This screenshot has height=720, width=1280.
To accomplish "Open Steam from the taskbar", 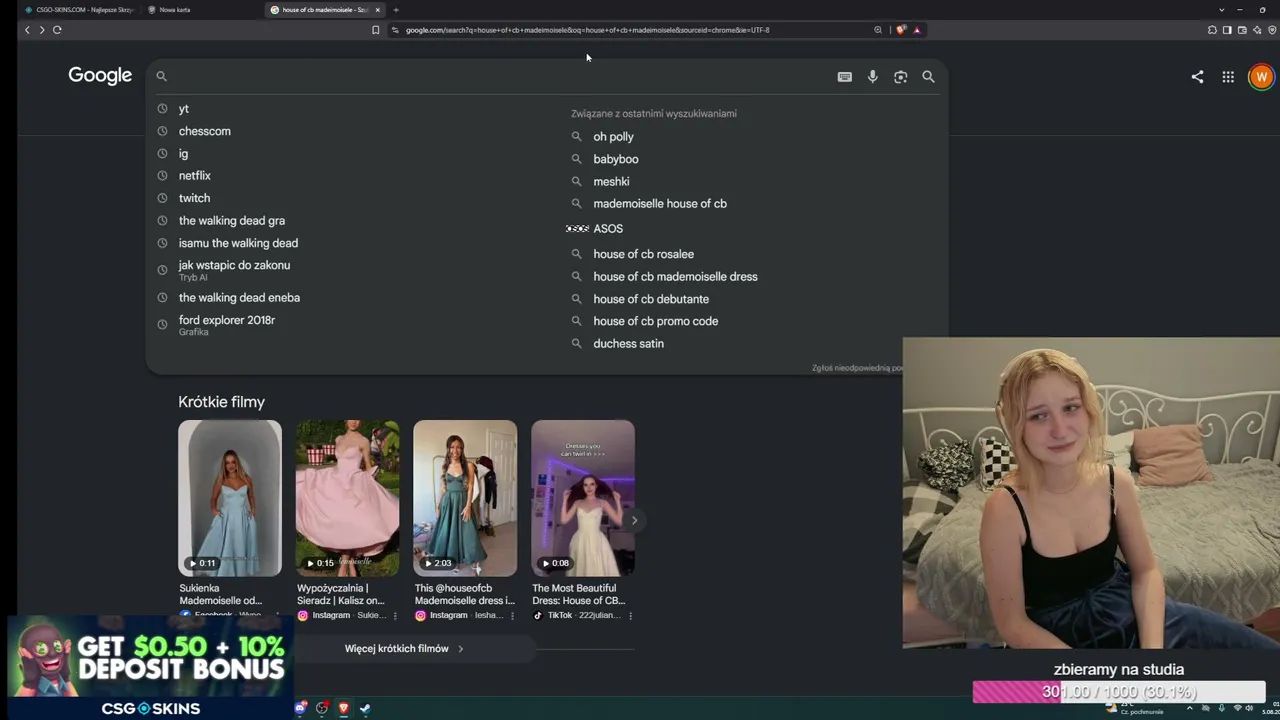I will point(365,708).
